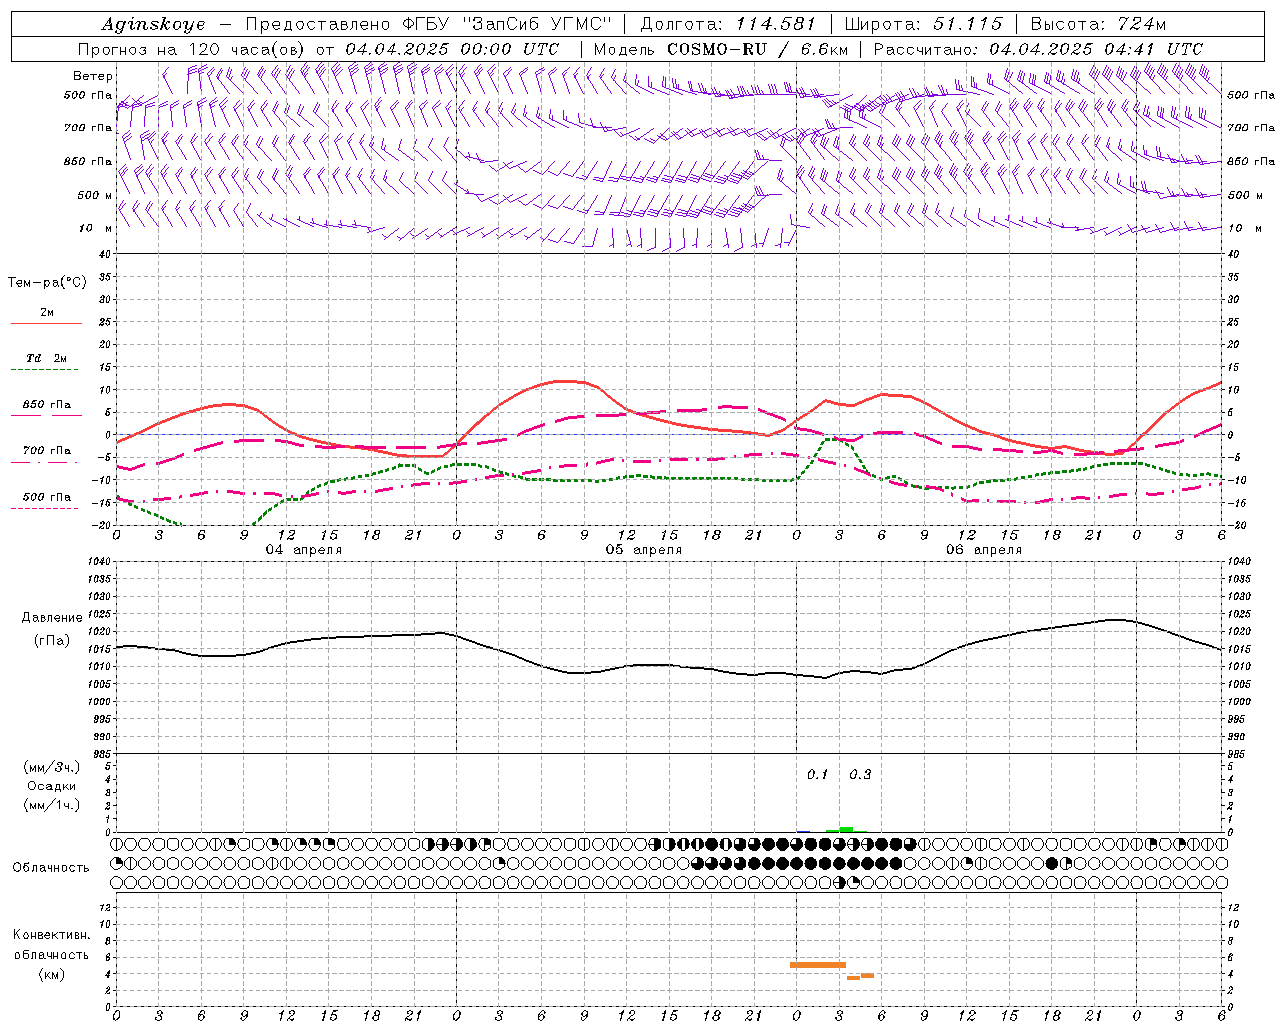Click the model name COSMO-RU / 6.6км

[x=758, y=49]
